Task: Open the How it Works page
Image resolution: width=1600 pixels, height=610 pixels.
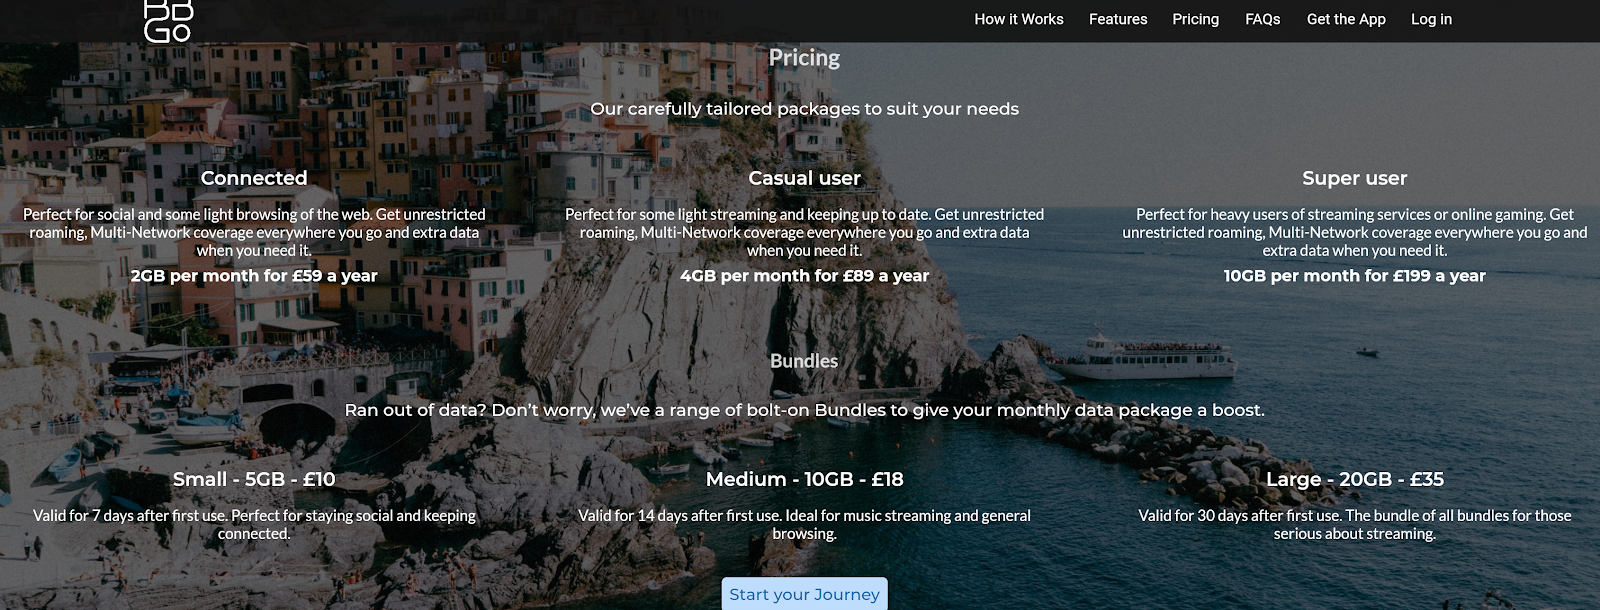Action: click(1019, 19)
